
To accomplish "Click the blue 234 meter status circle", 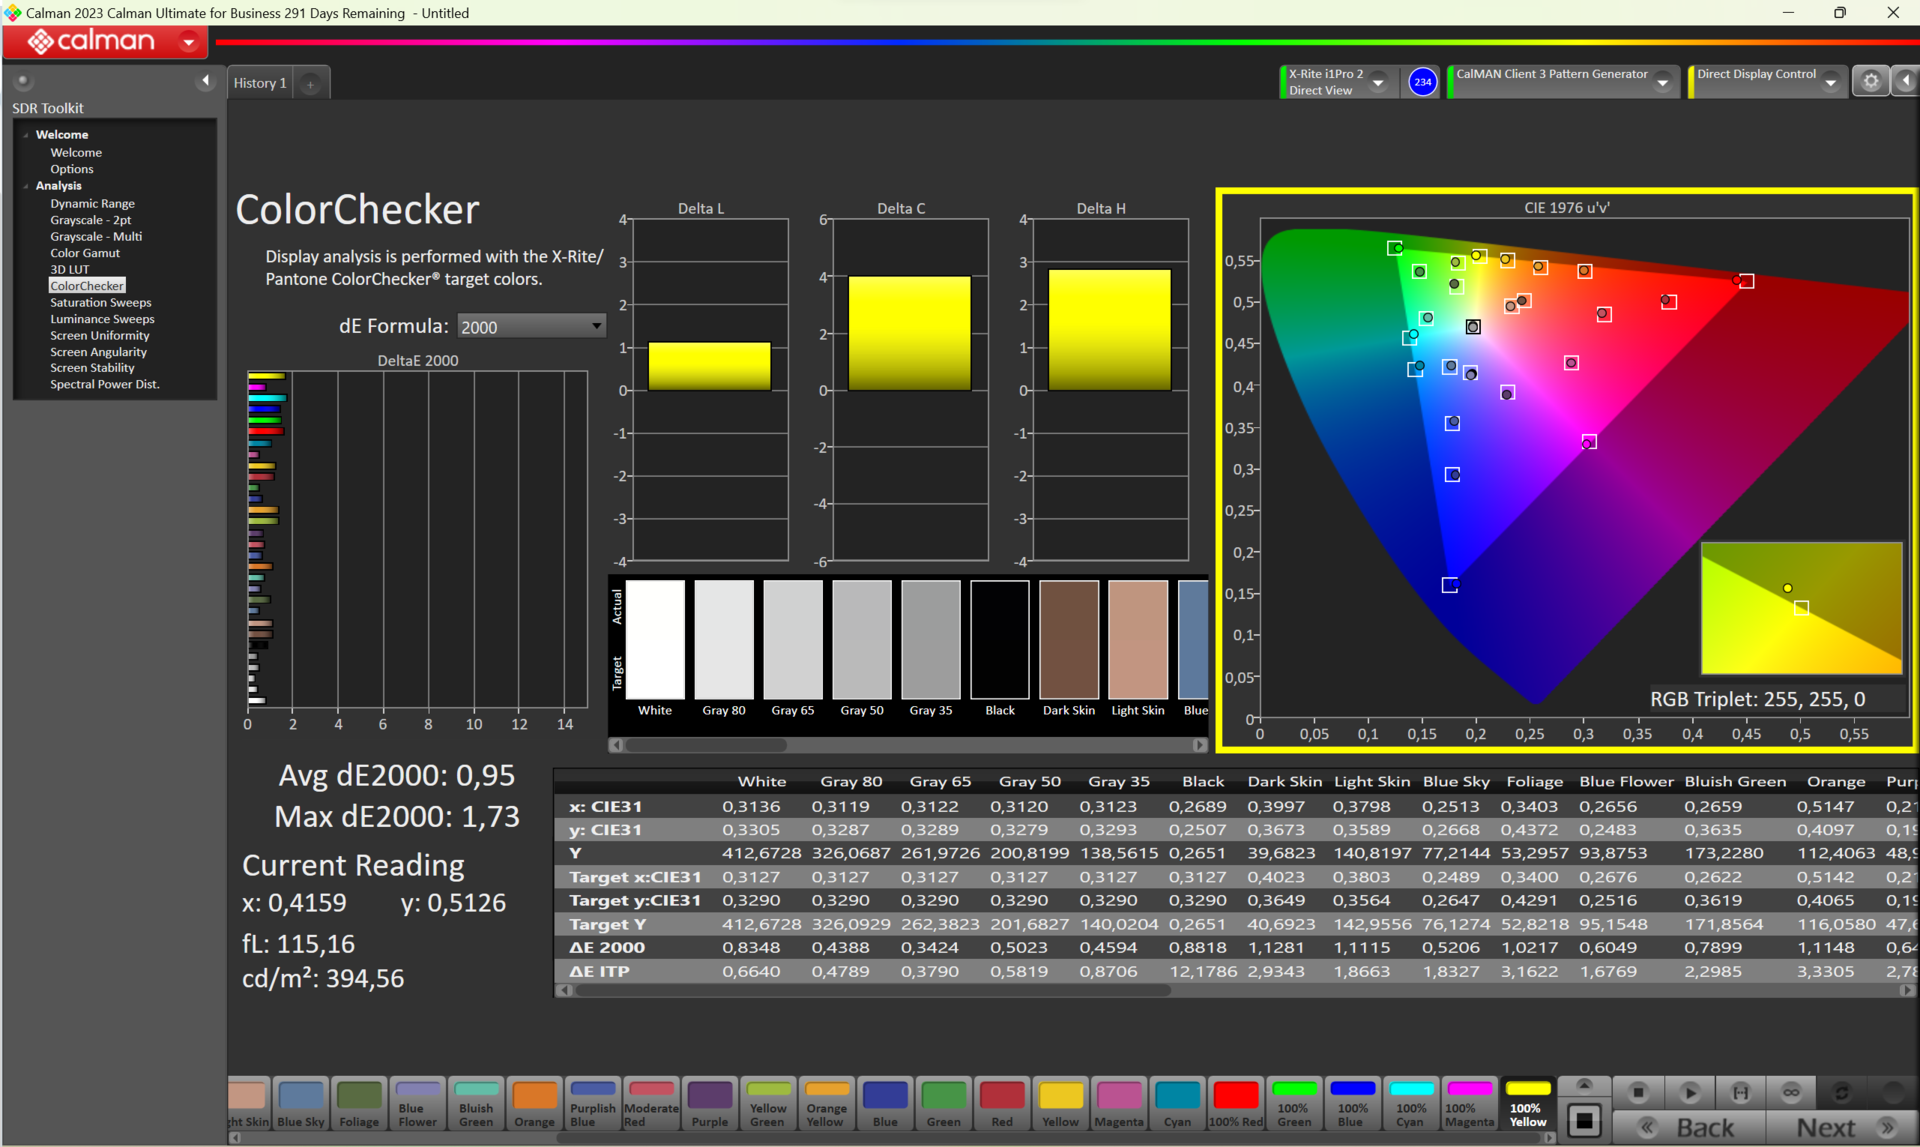I will pyautogui.click(x=1422, y=82).
